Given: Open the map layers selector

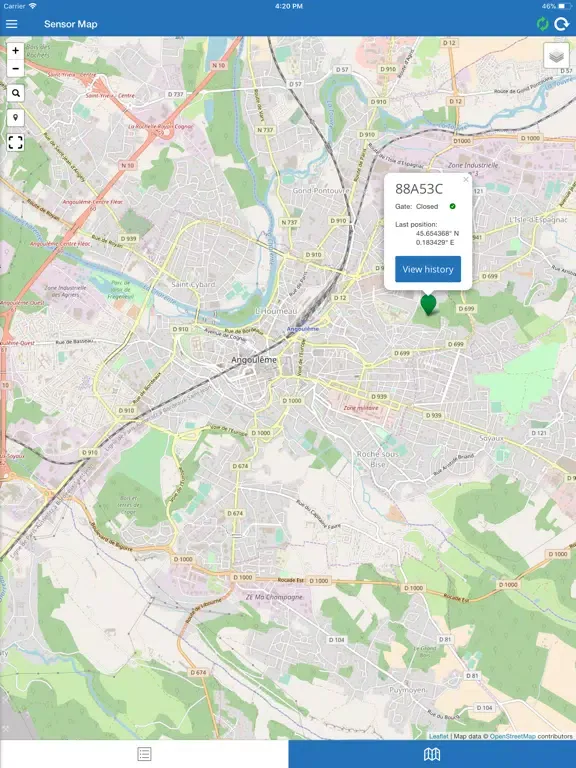Looking at the screenshot, I should (x=556, y=55).
